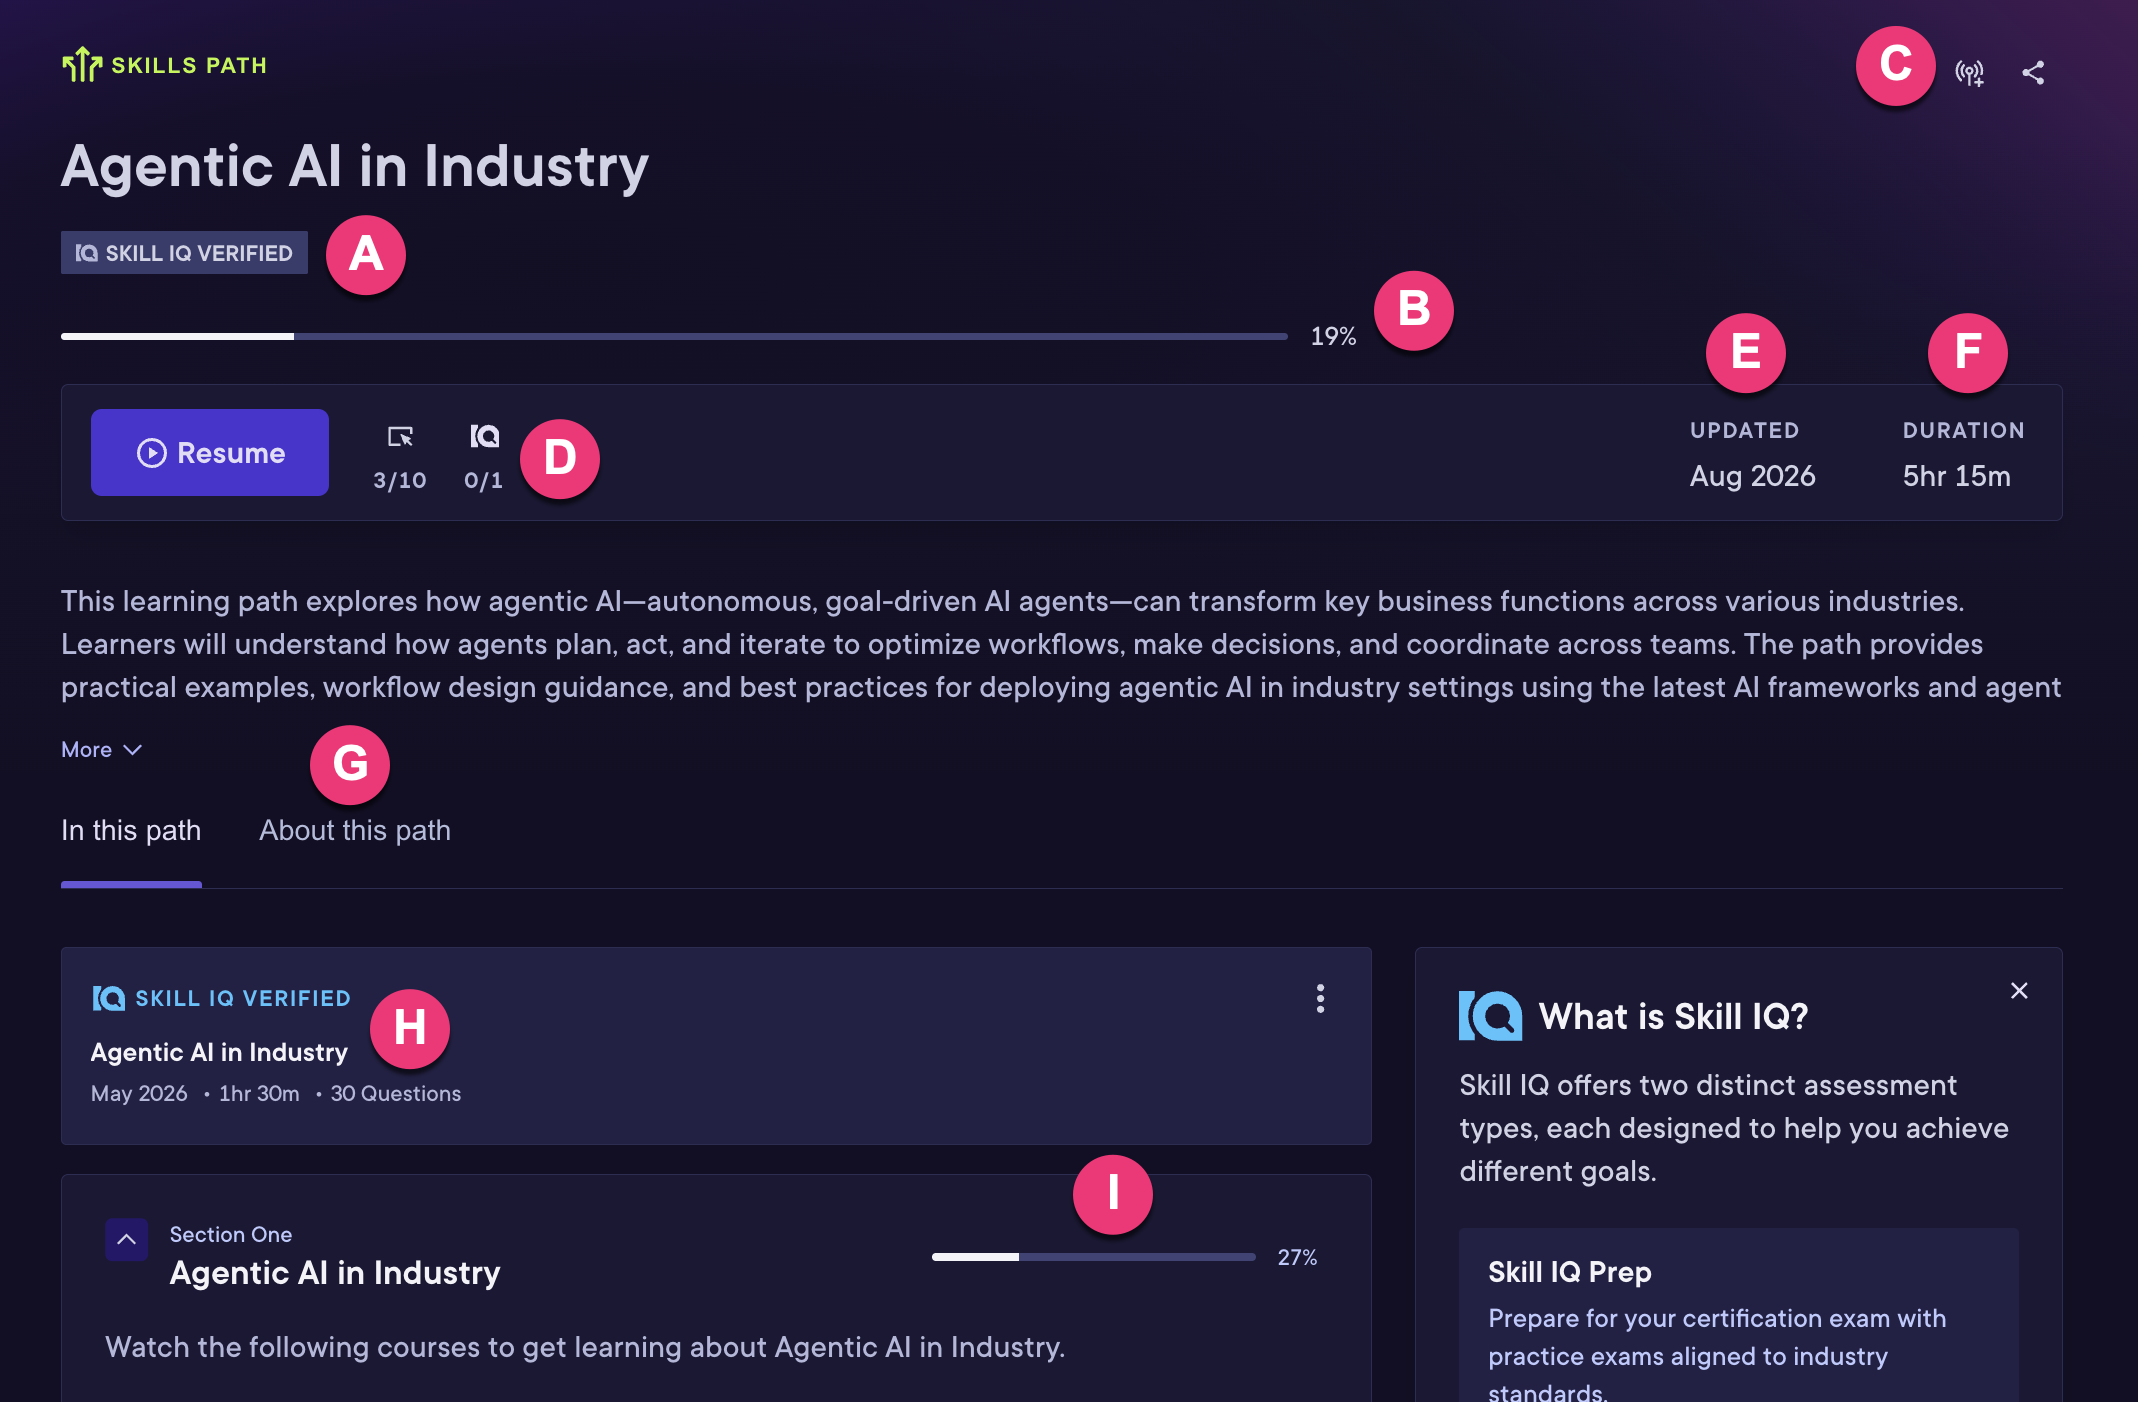Click the IQ icon in the assessment card label
The height and width of the screenshot is (1402, 2138).
tap(108, 998)
